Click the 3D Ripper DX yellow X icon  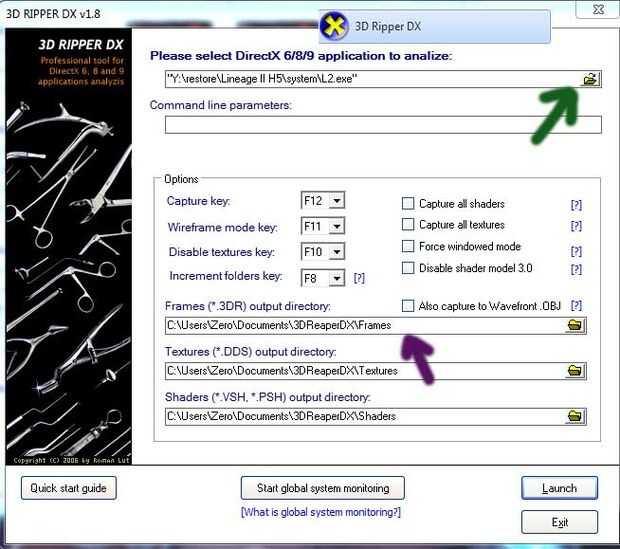click(334, 26)
